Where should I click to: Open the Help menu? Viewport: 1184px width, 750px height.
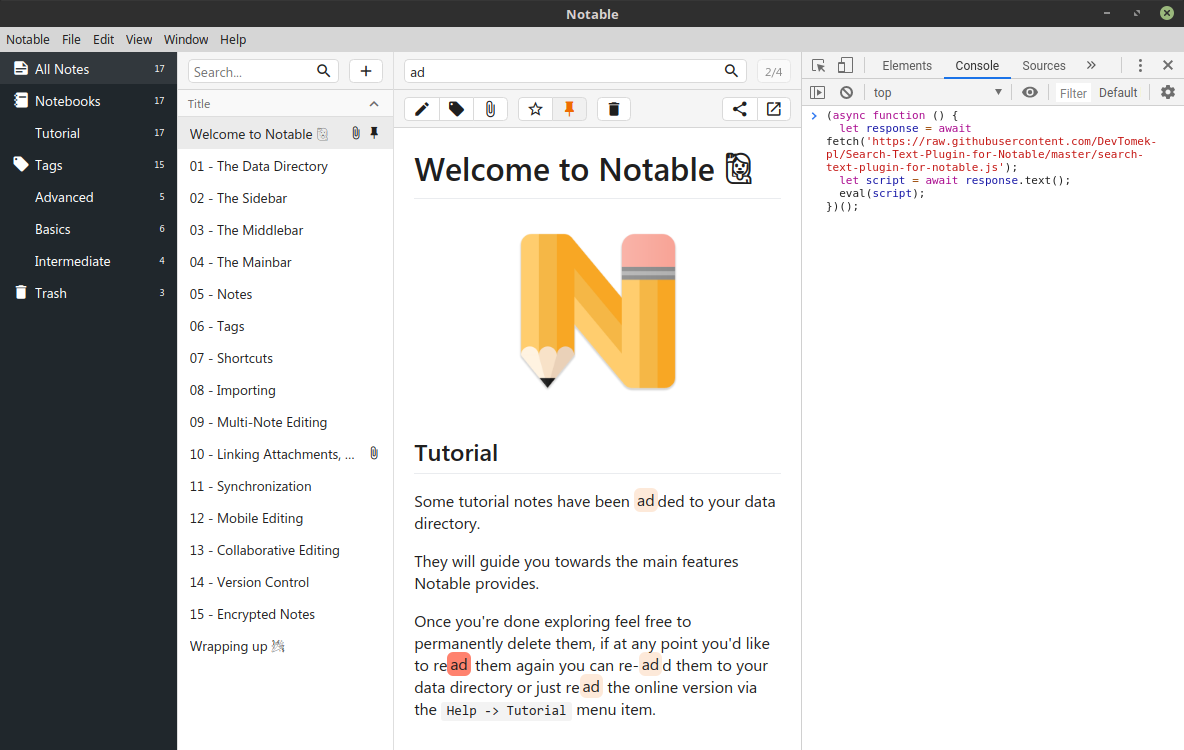[233, 39]
